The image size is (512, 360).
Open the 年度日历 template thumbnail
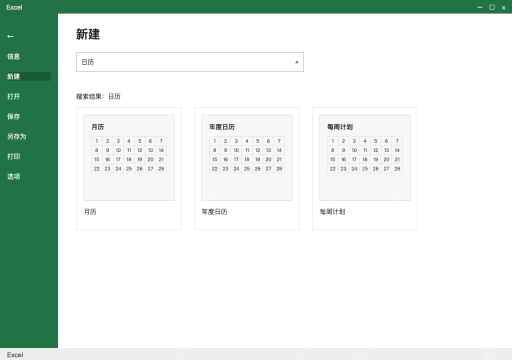[x=247, y=158]
